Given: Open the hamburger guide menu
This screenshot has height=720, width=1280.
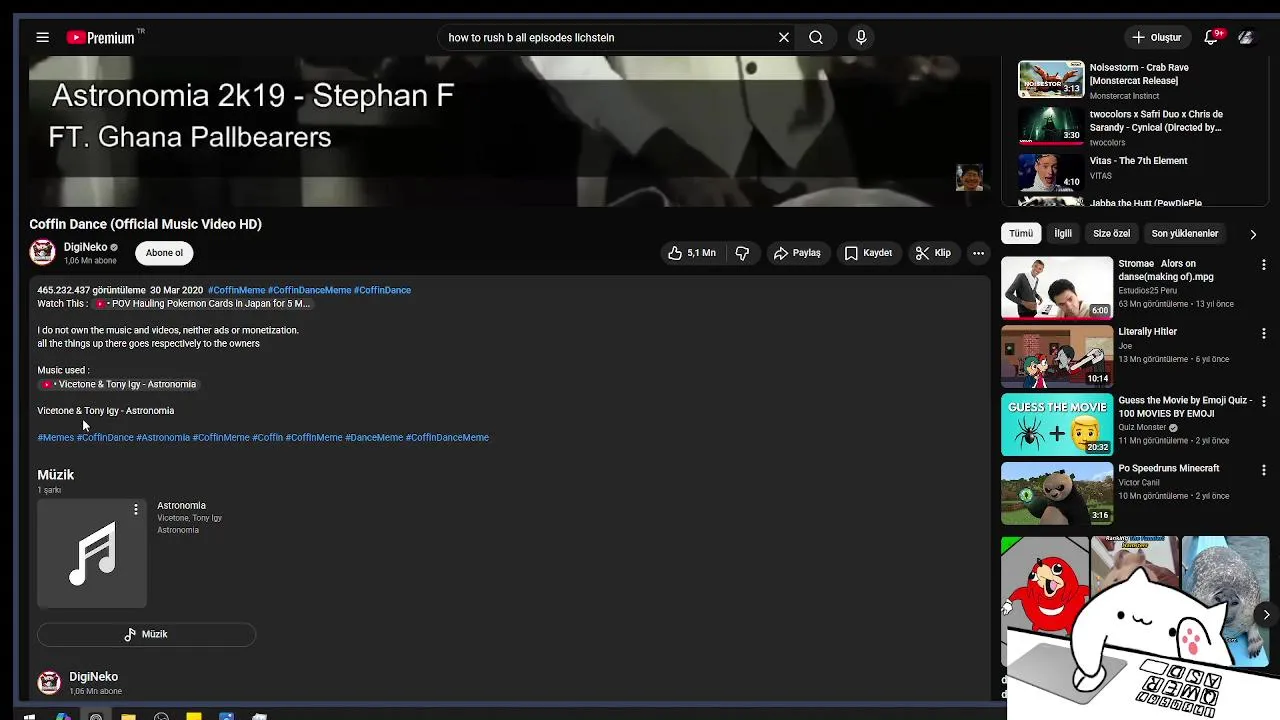Looking at the screenshot, I should tap(42, 37).
